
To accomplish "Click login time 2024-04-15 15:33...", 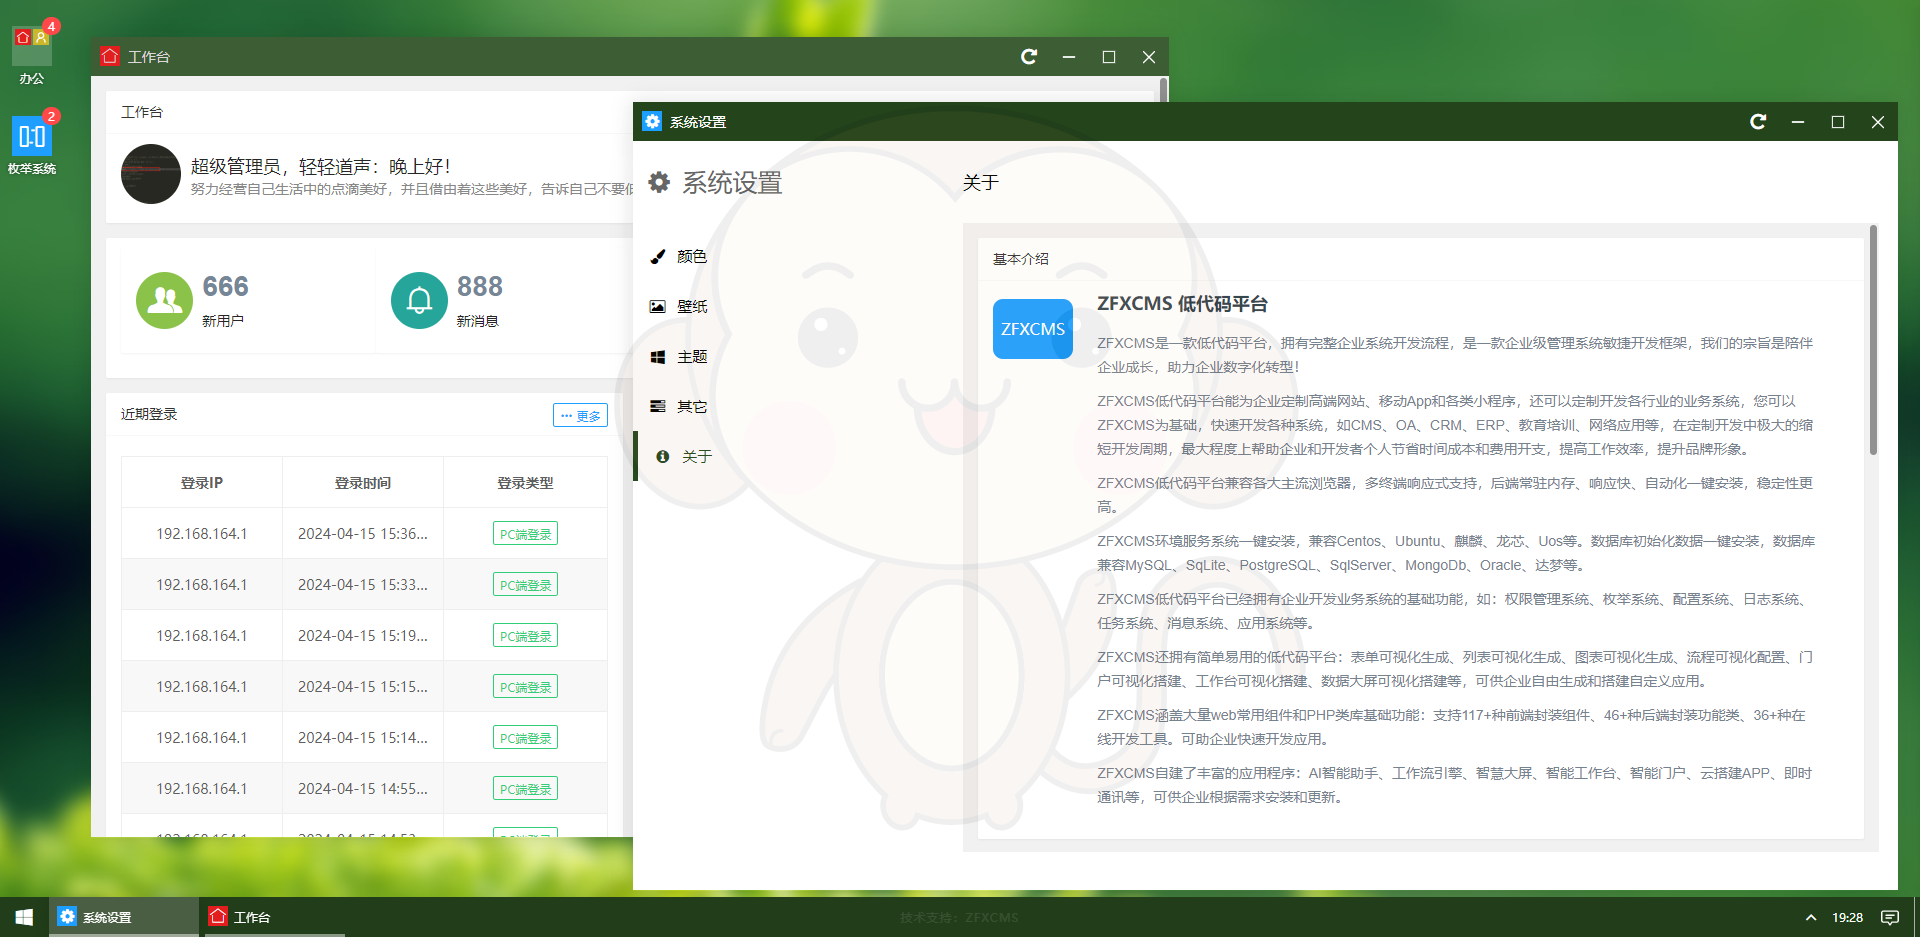I will click(x=363, y=585).
